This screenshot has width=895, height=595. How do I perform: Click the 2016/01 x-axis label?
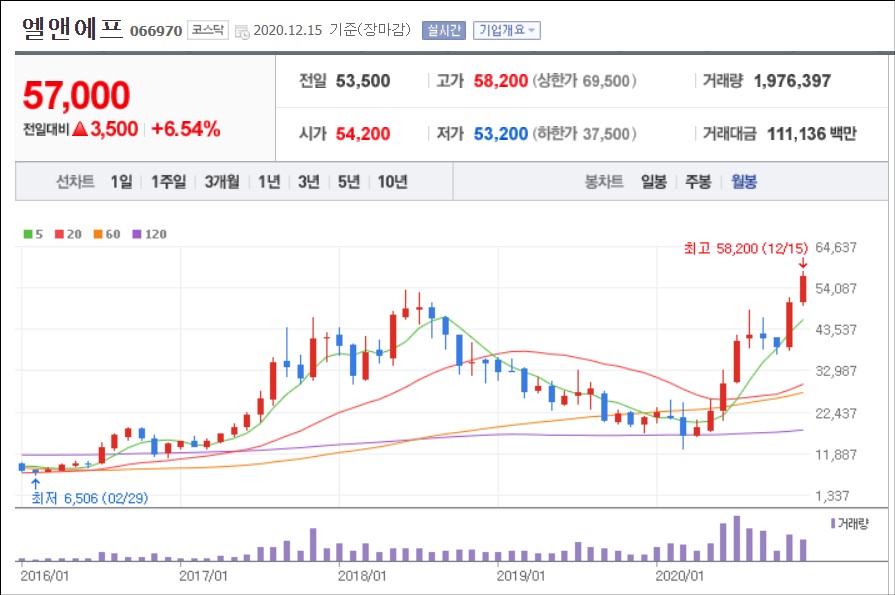(x=45, y=576)
